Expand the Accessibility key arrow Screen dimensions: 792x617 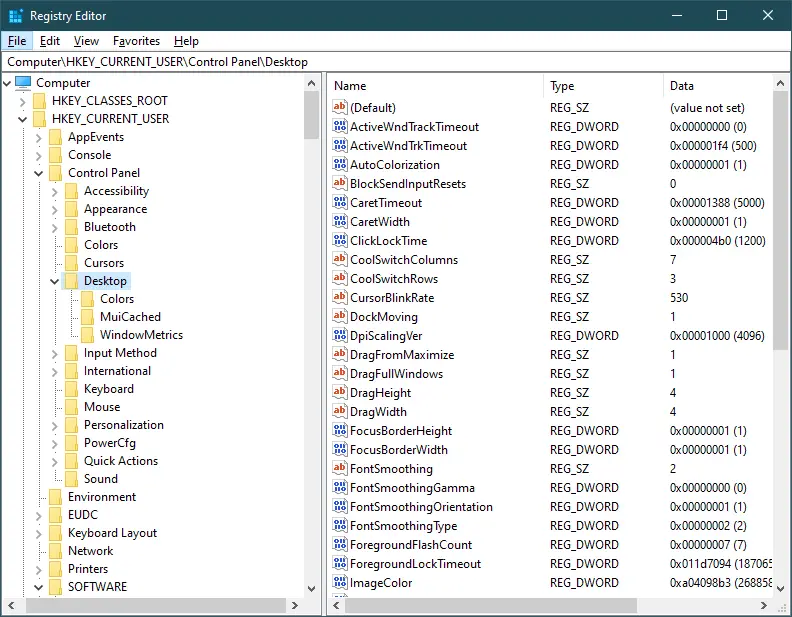coord(55,191)
